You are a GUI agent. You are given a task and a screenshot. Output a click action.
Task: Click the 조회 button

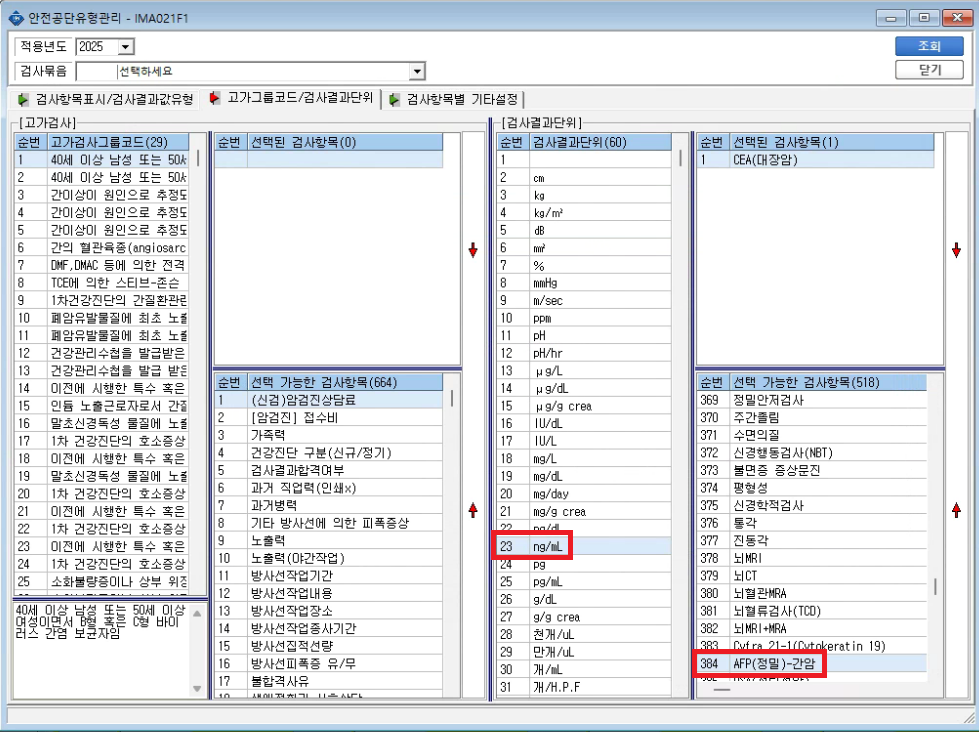(x=929, y=46)
